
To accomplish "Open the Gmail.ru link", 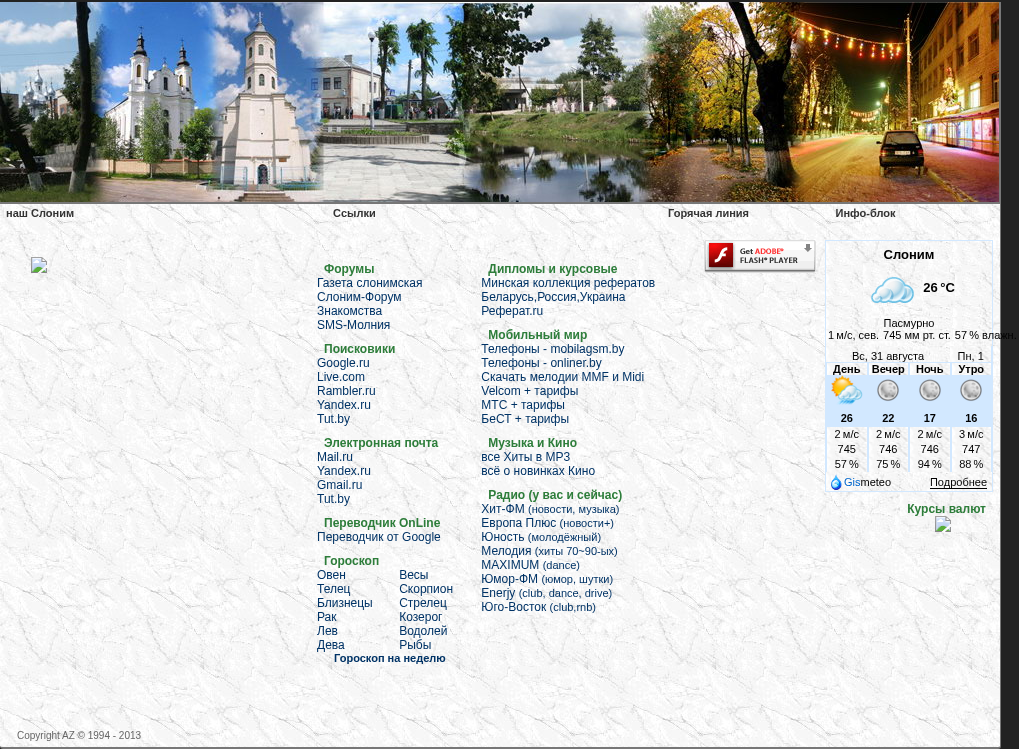I will 340,485.
